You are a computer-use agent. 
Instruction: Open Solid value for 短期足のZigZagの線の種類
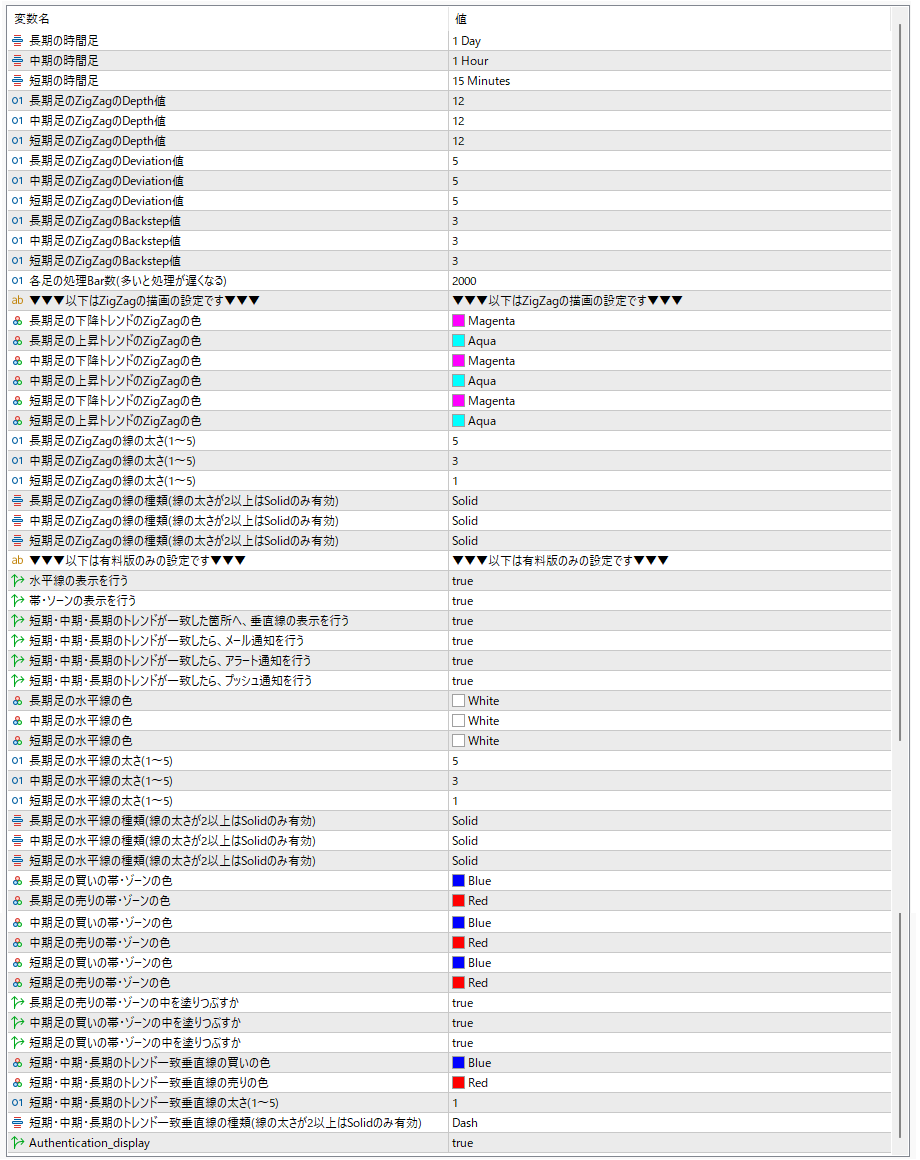click(x=464, y=540)
